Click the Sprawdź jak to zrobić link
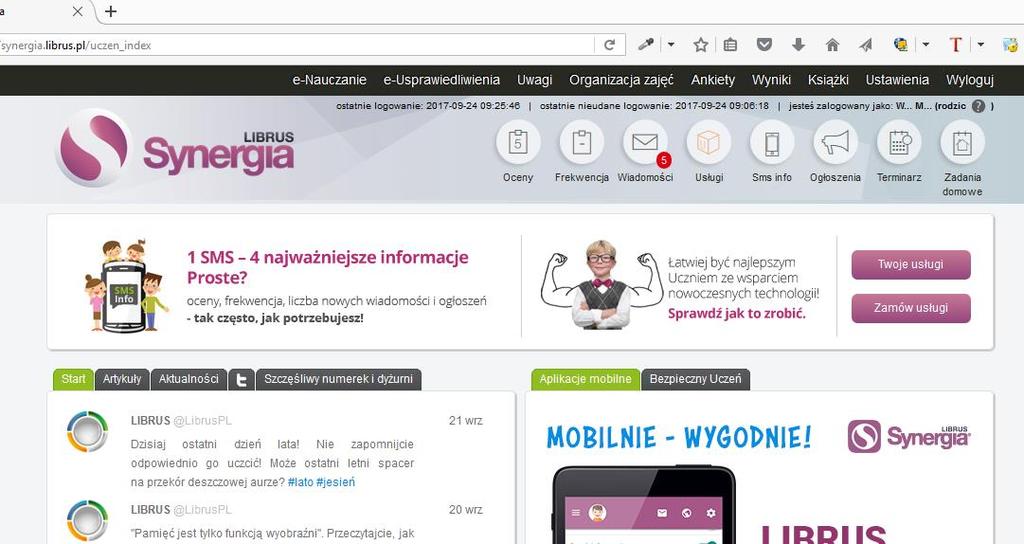 tap(737, 313)
